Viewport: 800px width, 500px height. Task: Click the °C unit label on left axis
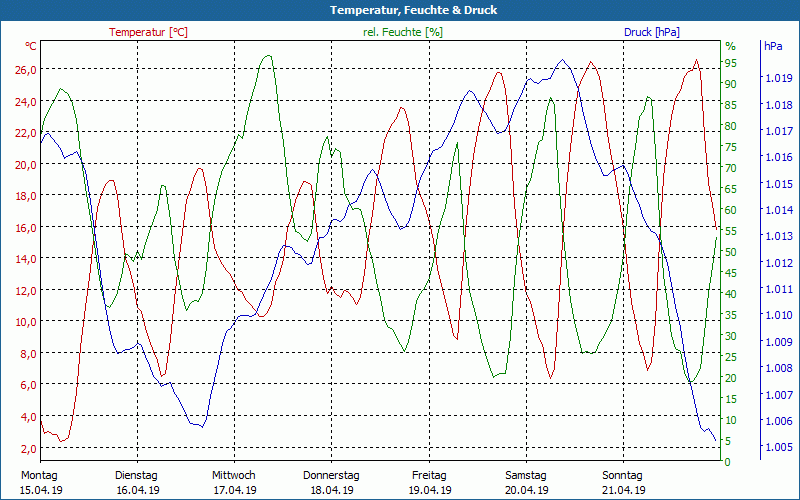31,46
